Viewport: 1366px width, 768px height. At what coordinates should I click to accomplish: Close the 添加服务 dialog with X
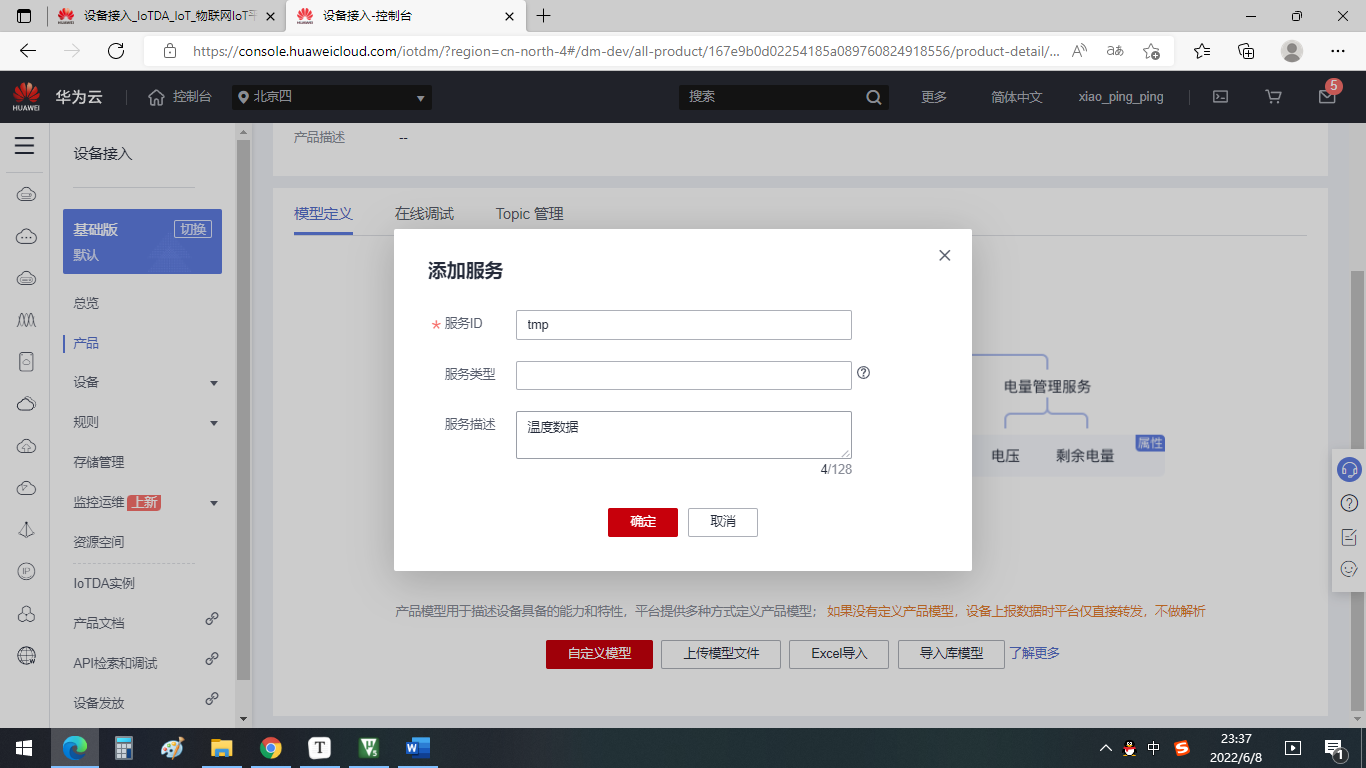coord(944,256)
